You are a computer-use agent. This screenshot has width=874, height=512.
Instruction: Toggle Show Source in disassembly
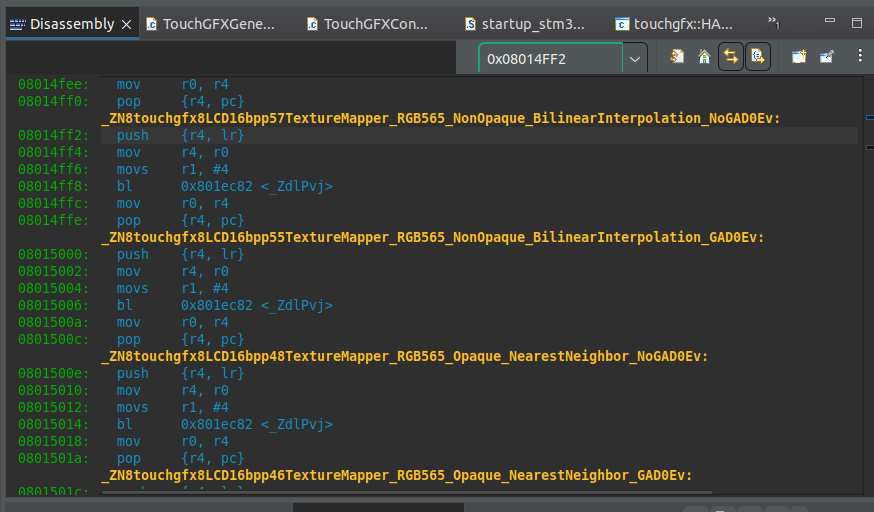tap(758, 57)
